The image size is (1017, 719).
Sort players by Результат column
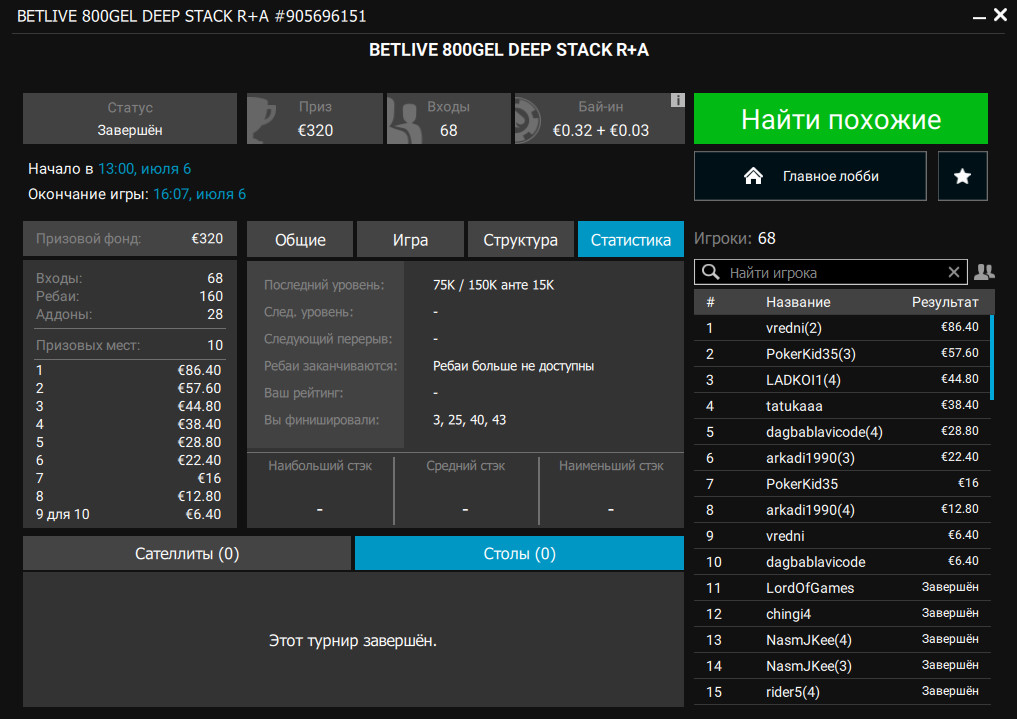[x=945, y=302]
